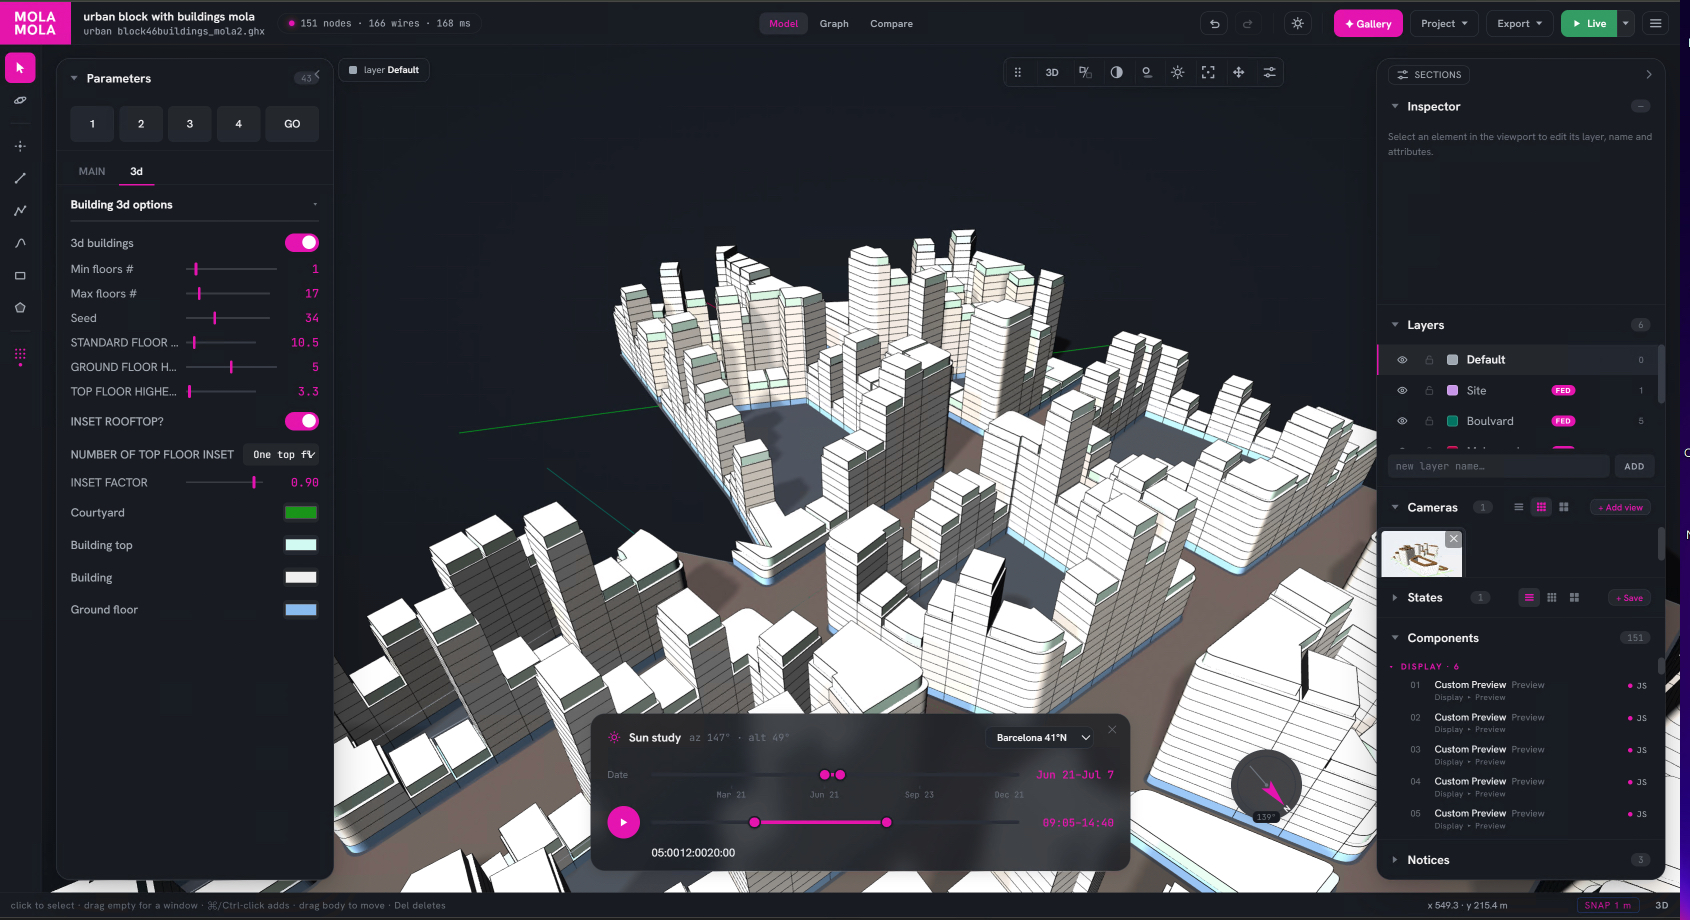Collapse Building 3d options section
This screenshot has width=1690, height=920.
point(315,205)
